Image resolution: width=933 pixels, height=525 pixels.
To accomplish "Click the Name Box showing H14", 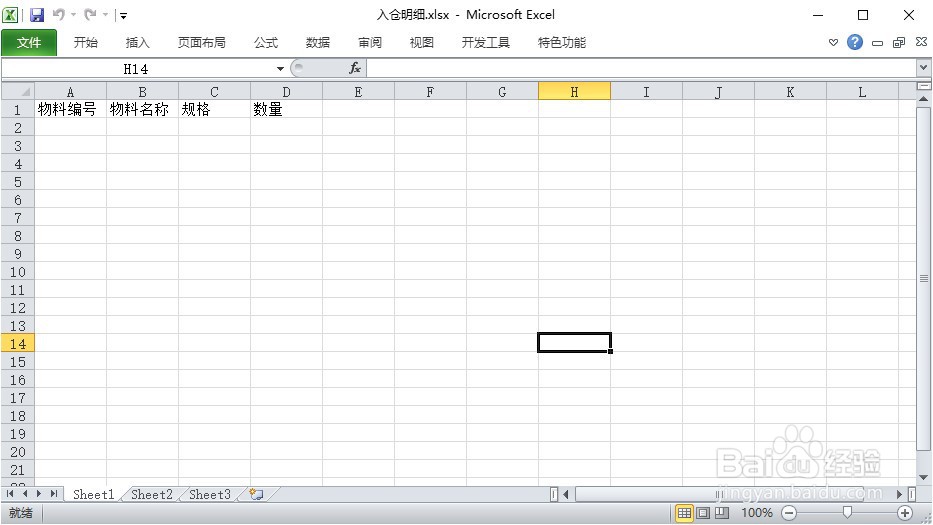I will tap(136, 69).
